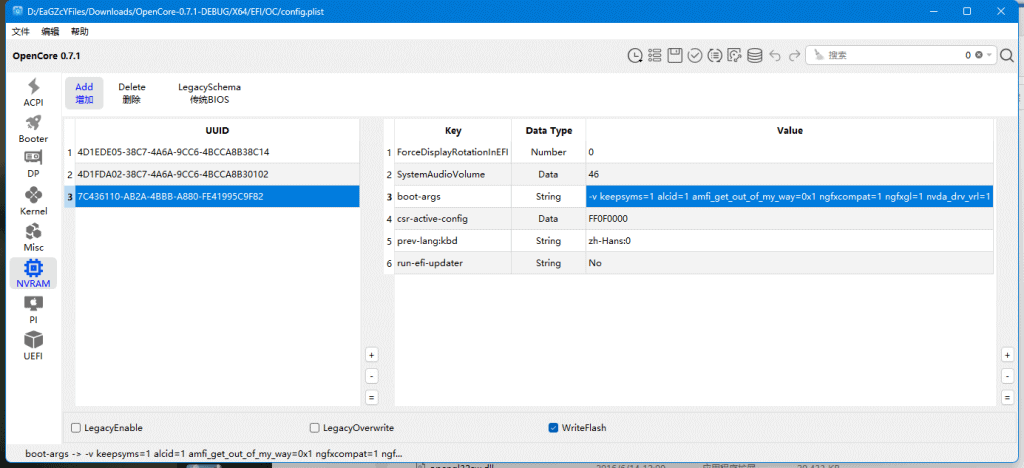Uncheck the WriteFlash option
Image resolution: width=1024 pixels, height=468 pixels.
tap(553, 428)
